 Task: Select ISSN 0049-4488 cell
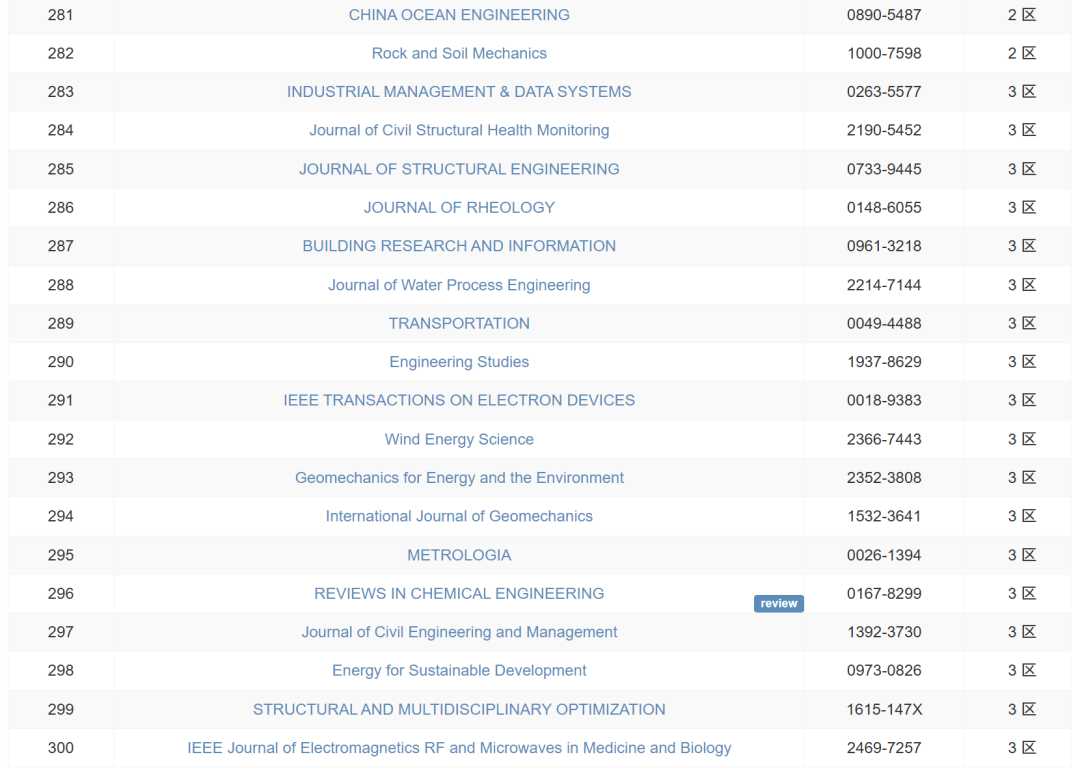[884, 324]
